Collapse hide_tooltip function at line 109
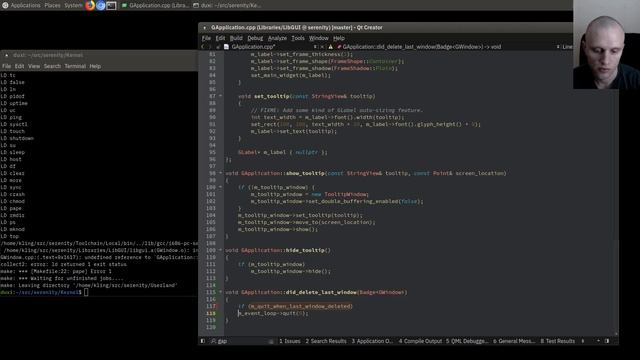The height and width of the screenshot is (360, 640). (220, 250)
